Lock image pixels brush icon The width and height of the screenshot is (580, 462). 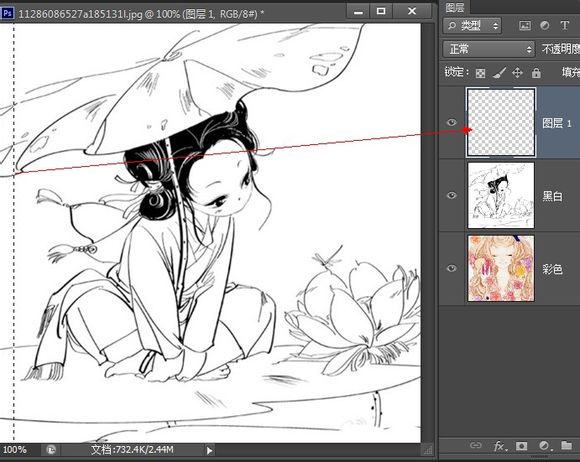[499, 73]
